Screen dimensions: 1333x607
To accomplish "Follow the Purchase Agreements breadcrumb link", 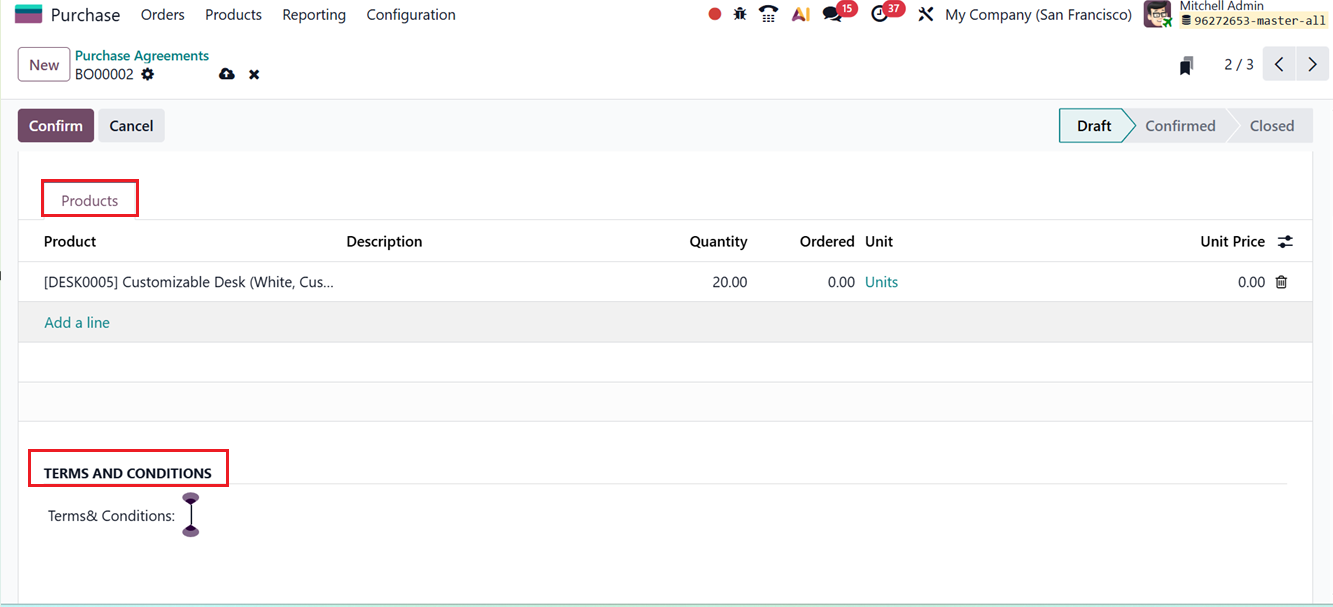I will [142, 56].
